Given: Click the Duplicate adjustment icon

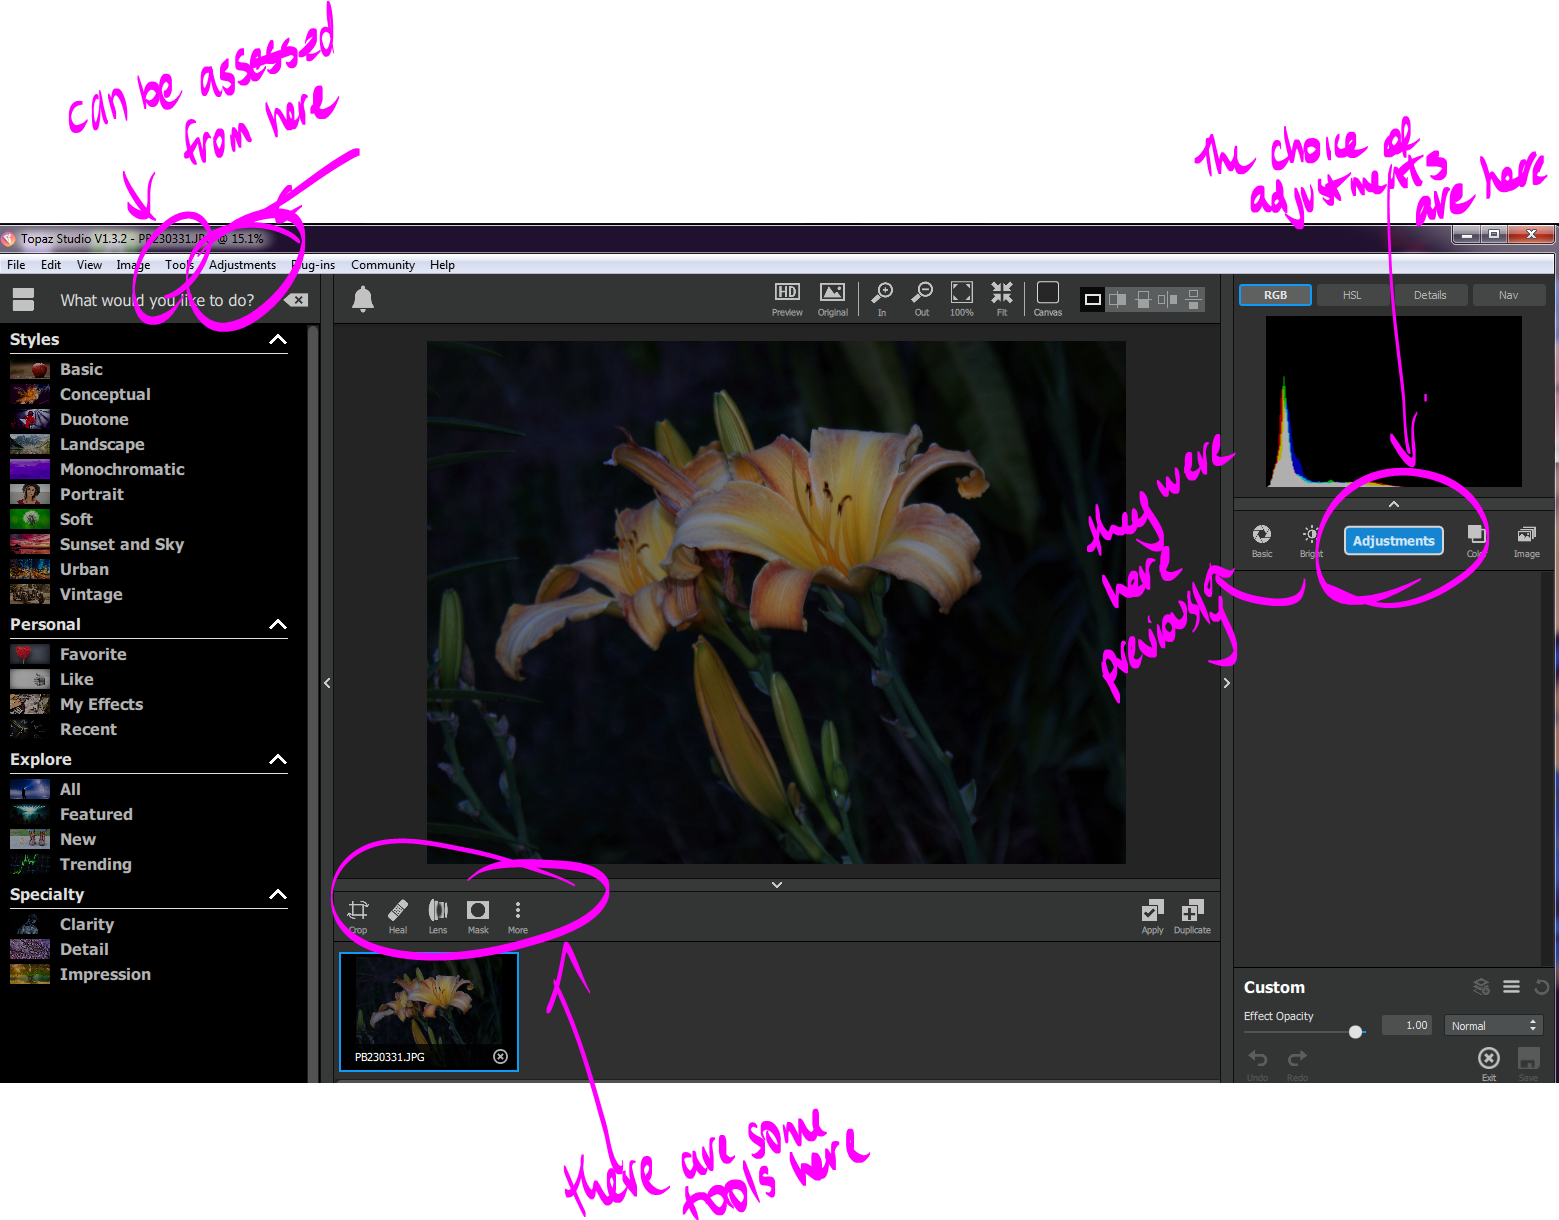Looking at the screenshot, I should 1192,916.
